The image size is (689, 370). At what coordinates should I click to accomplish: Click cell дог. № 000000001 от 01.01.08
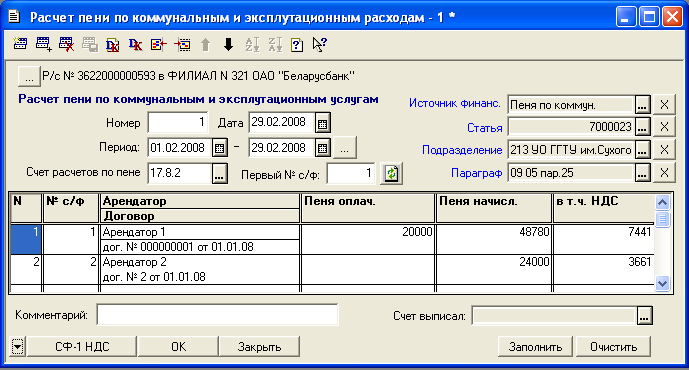pos(200,247)
